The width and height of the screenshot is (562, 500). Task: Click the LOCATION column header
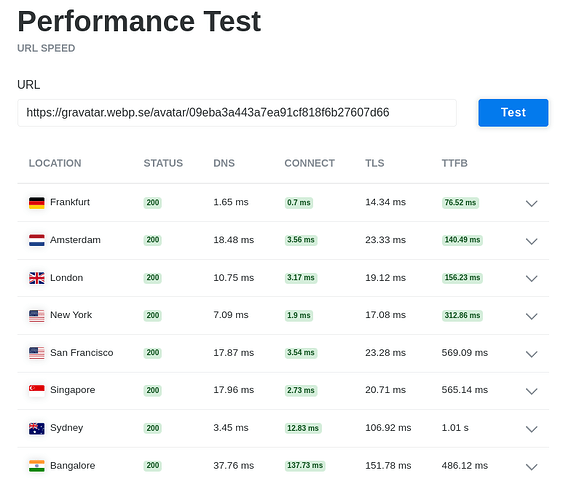coord(55,163)
